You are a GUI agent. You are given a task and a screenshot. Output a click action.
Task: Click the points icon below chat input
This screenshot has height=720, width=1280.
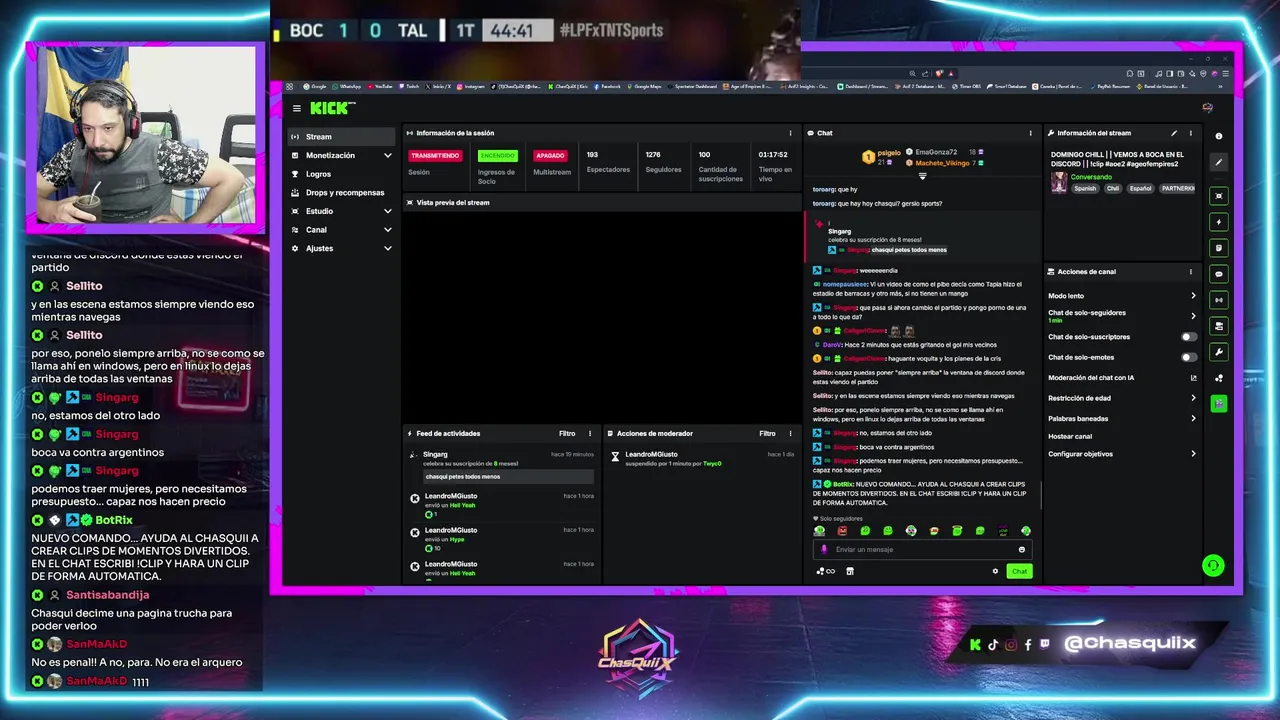click(824, 571)
